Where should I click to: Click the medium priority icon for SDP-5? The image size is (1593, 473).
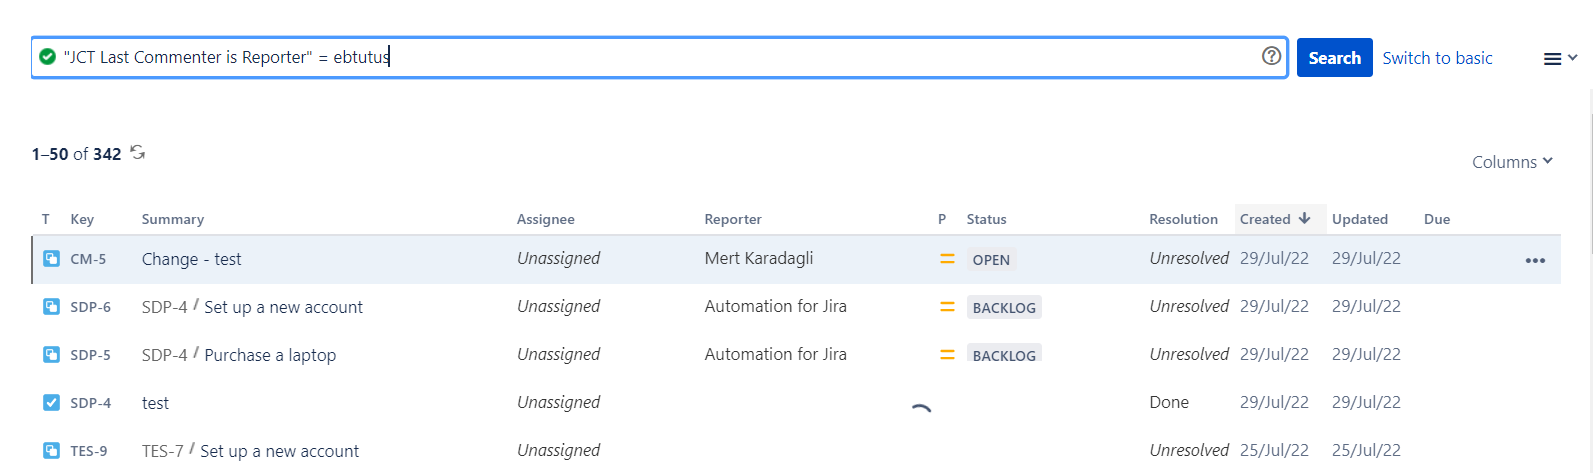(947, 355)
